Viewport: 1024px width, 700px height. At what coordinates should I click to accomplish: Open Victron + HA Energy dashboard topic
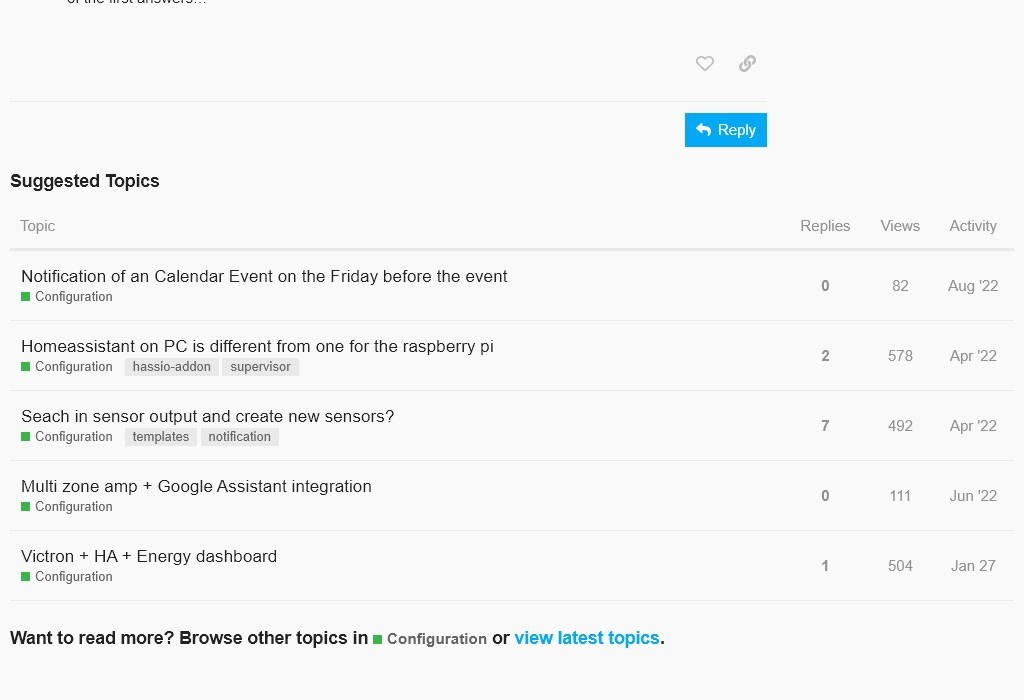point(149,557)
